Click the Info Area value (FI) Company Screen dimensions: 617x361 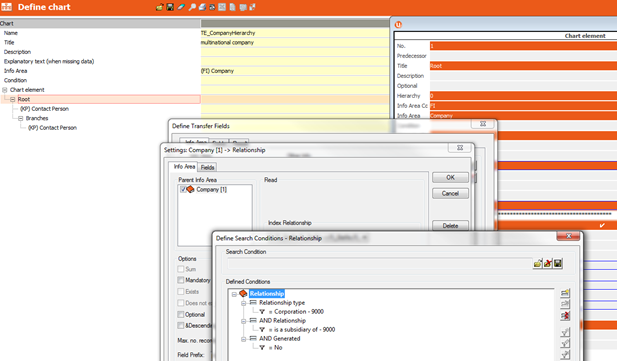click(x=295, y=71)
